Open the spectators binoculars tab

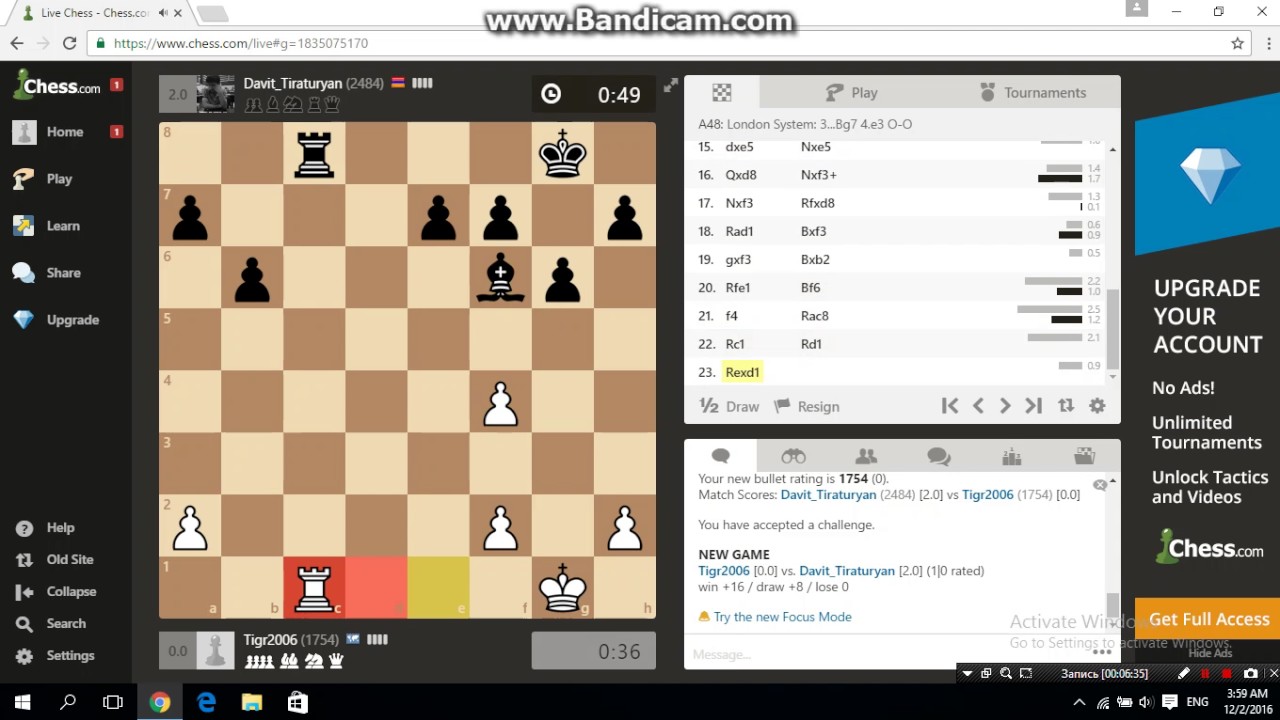point(793,456)
